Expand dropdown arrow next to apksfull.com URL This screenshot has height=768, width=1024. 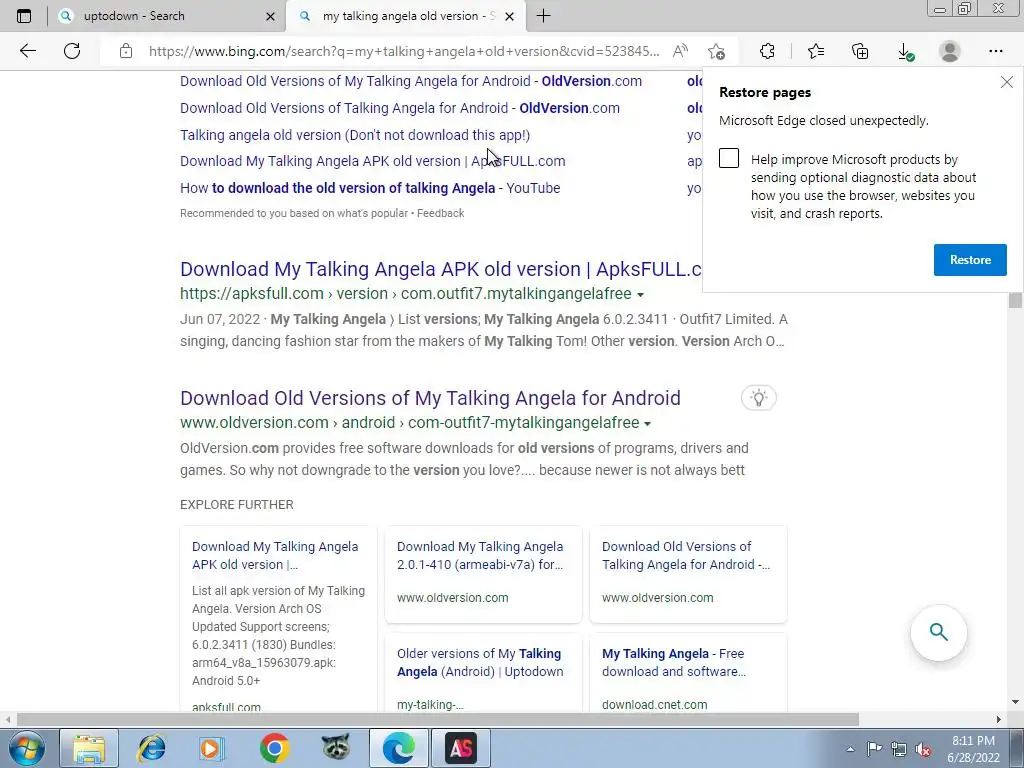tap(641, 295)
